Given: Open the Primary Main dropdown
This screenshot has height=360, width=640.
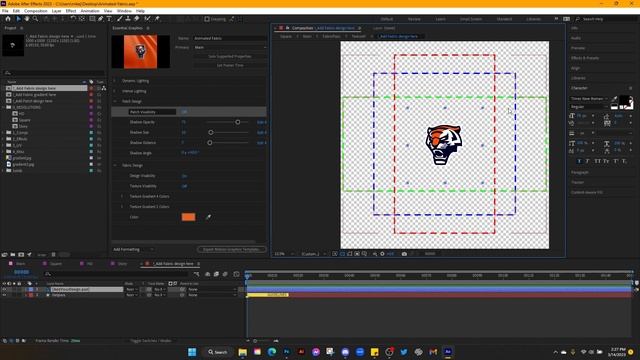Looking at the screenshot, I should pos(229,47).
